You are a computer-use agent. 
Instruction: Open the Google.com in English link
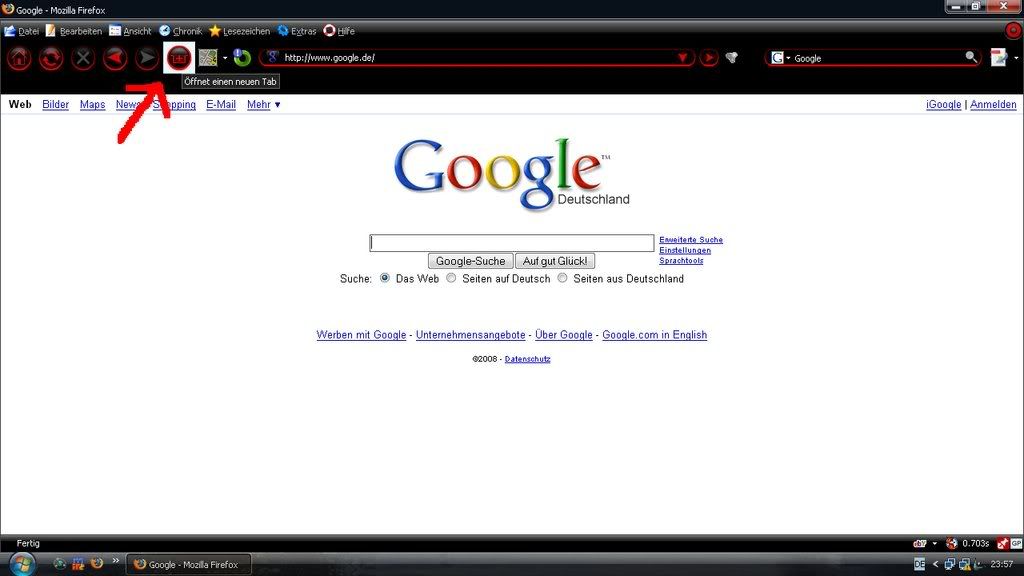coord(654,335)
